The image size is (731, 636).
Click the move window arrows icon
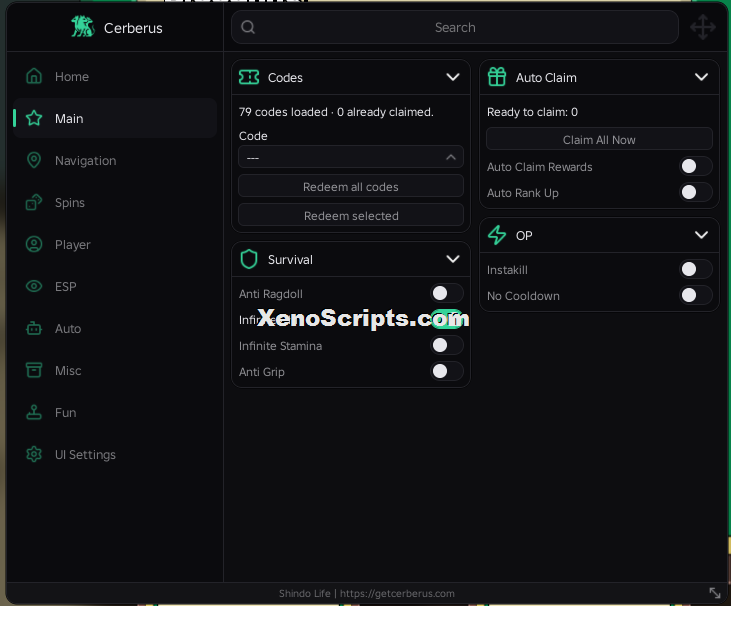[703, 27]
